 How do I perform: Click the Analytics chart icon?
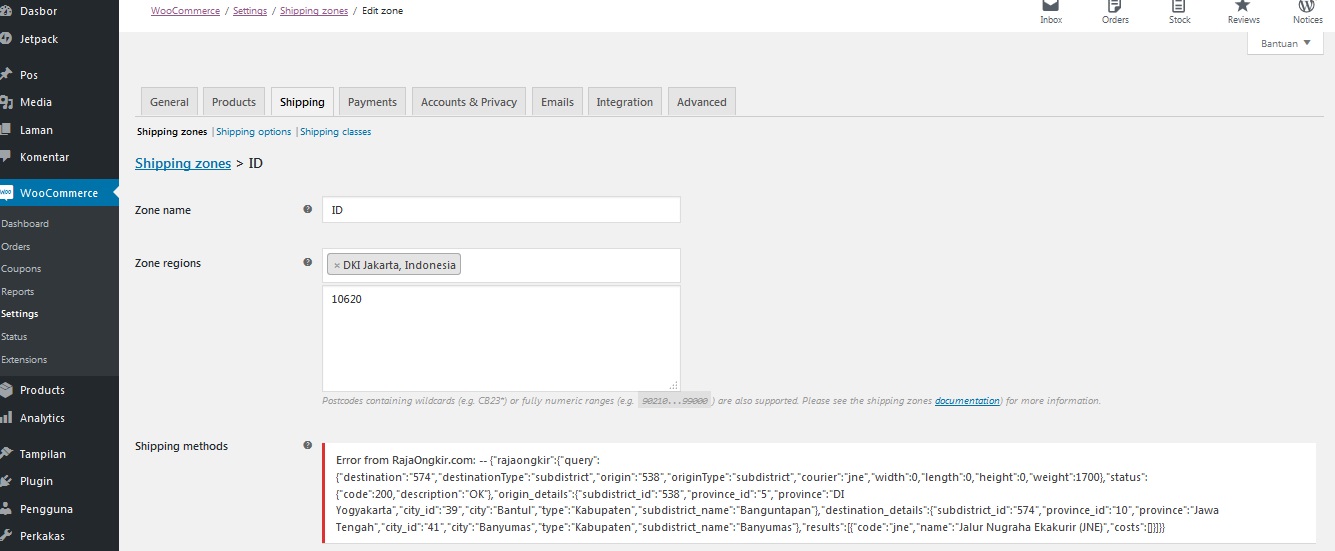pyautogui.click(x=6, y=418)
